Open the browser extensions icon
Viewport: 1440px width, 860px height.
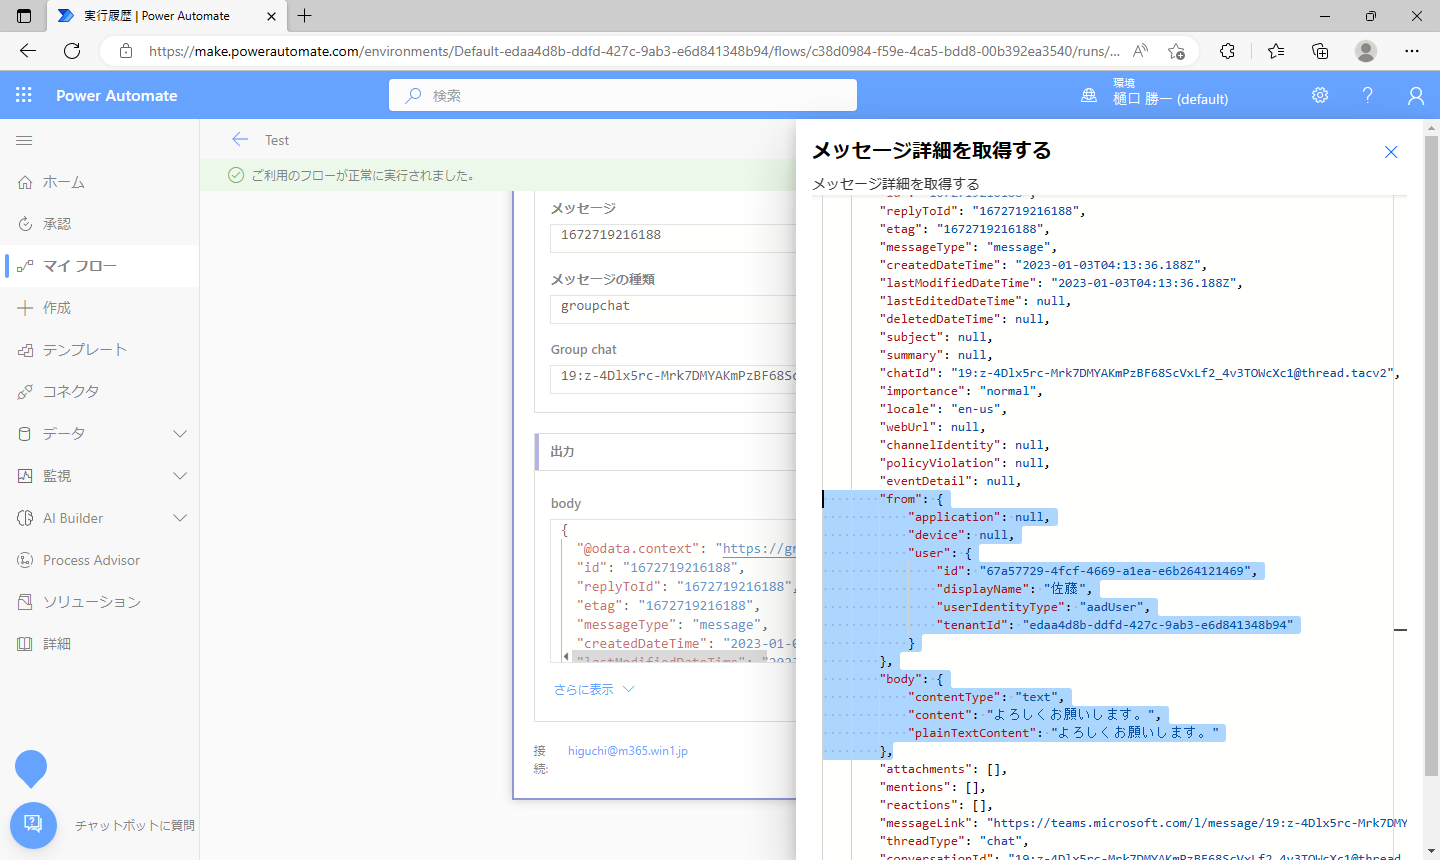(1228, 51)
